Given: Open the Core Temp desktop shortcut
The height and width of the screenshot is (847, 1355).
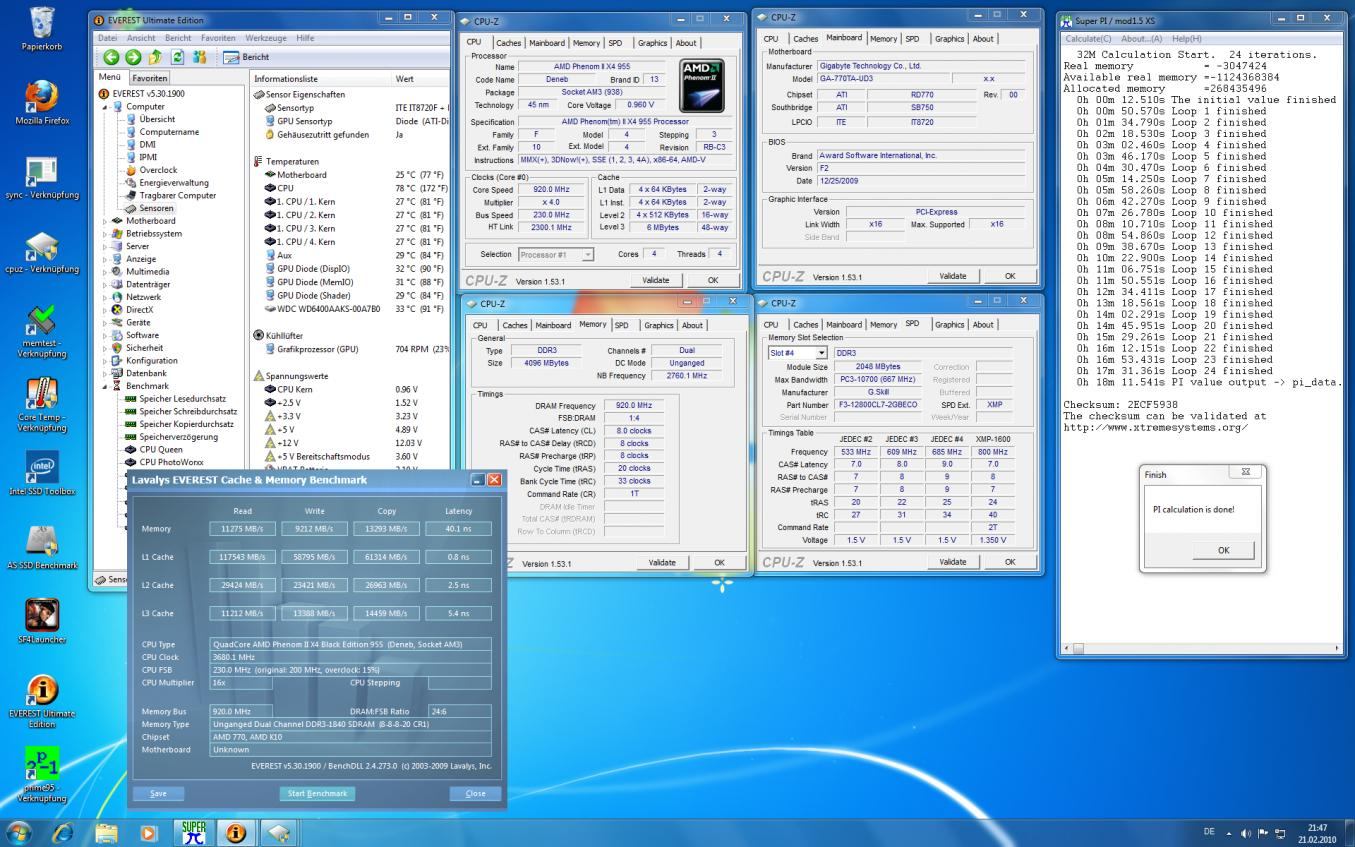Looking at the screenshot, I should click(x=42, y=405).
